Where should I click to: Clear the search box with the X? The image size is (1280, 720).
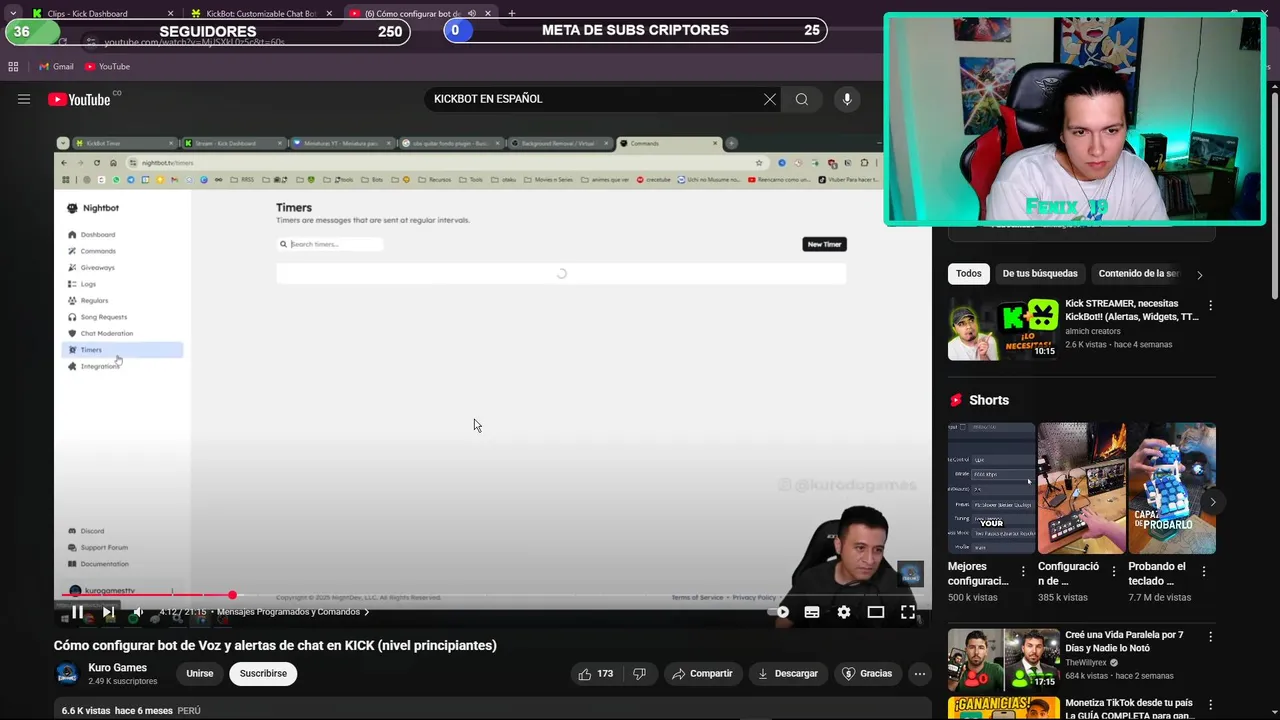point(769,99)
